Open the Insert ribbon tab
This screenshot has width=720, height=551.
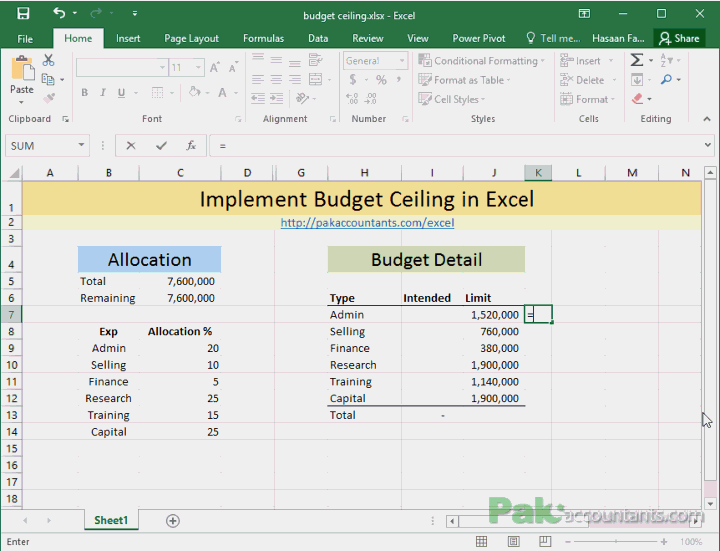pos(128,39)
